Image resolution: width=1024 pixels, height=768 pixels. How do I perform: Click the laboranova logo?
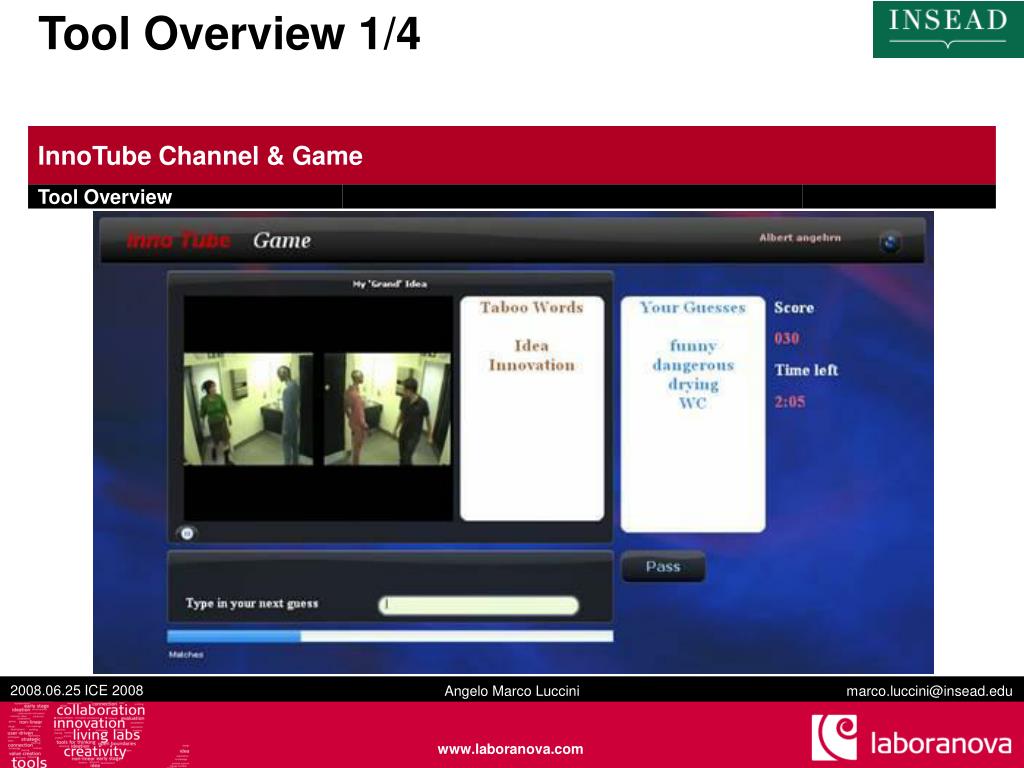(x=912, y=739)
